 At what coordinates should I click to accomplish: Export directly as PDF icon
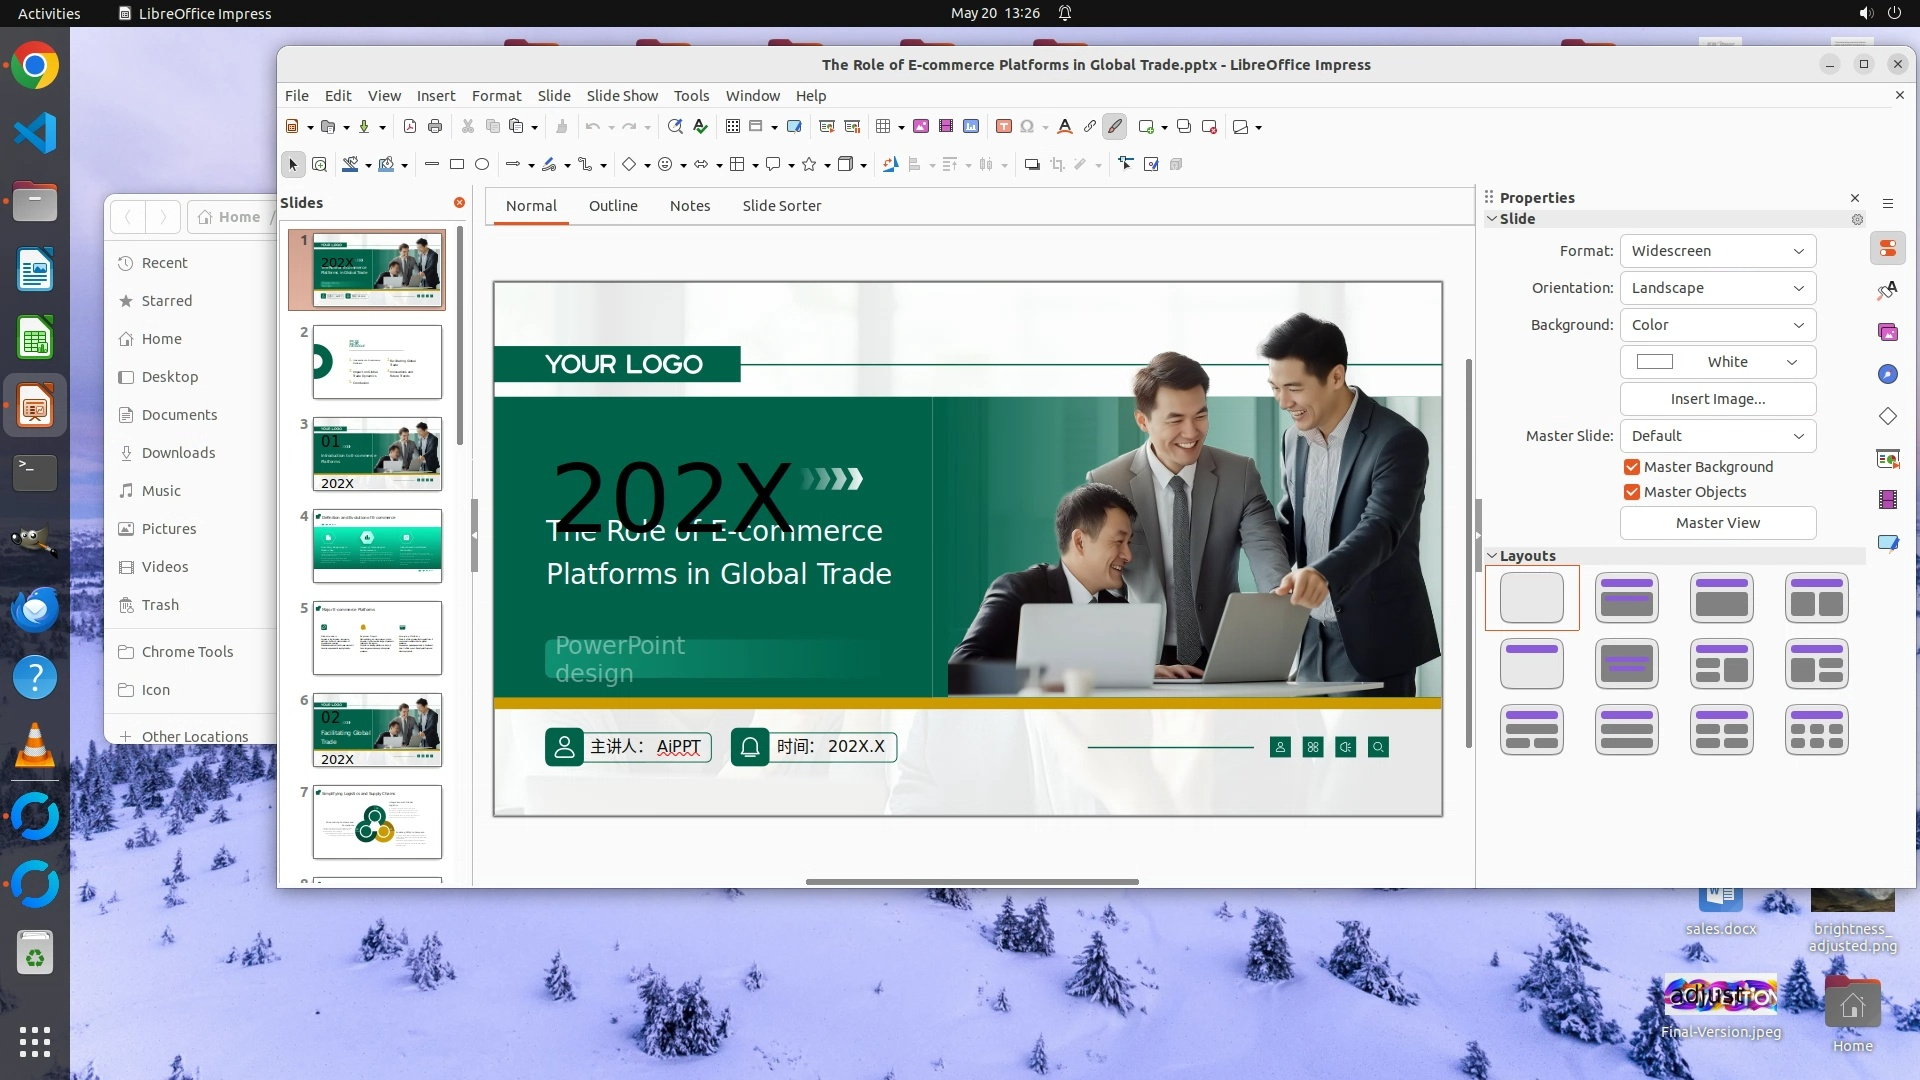click(410, 127)
